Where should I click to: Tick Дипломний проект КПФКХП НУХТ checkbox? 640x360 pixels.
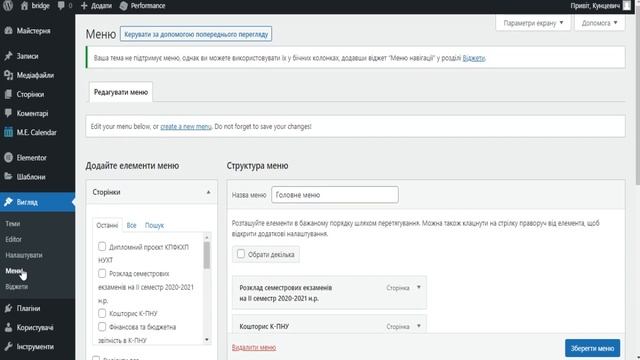click(x=102, y=247)
